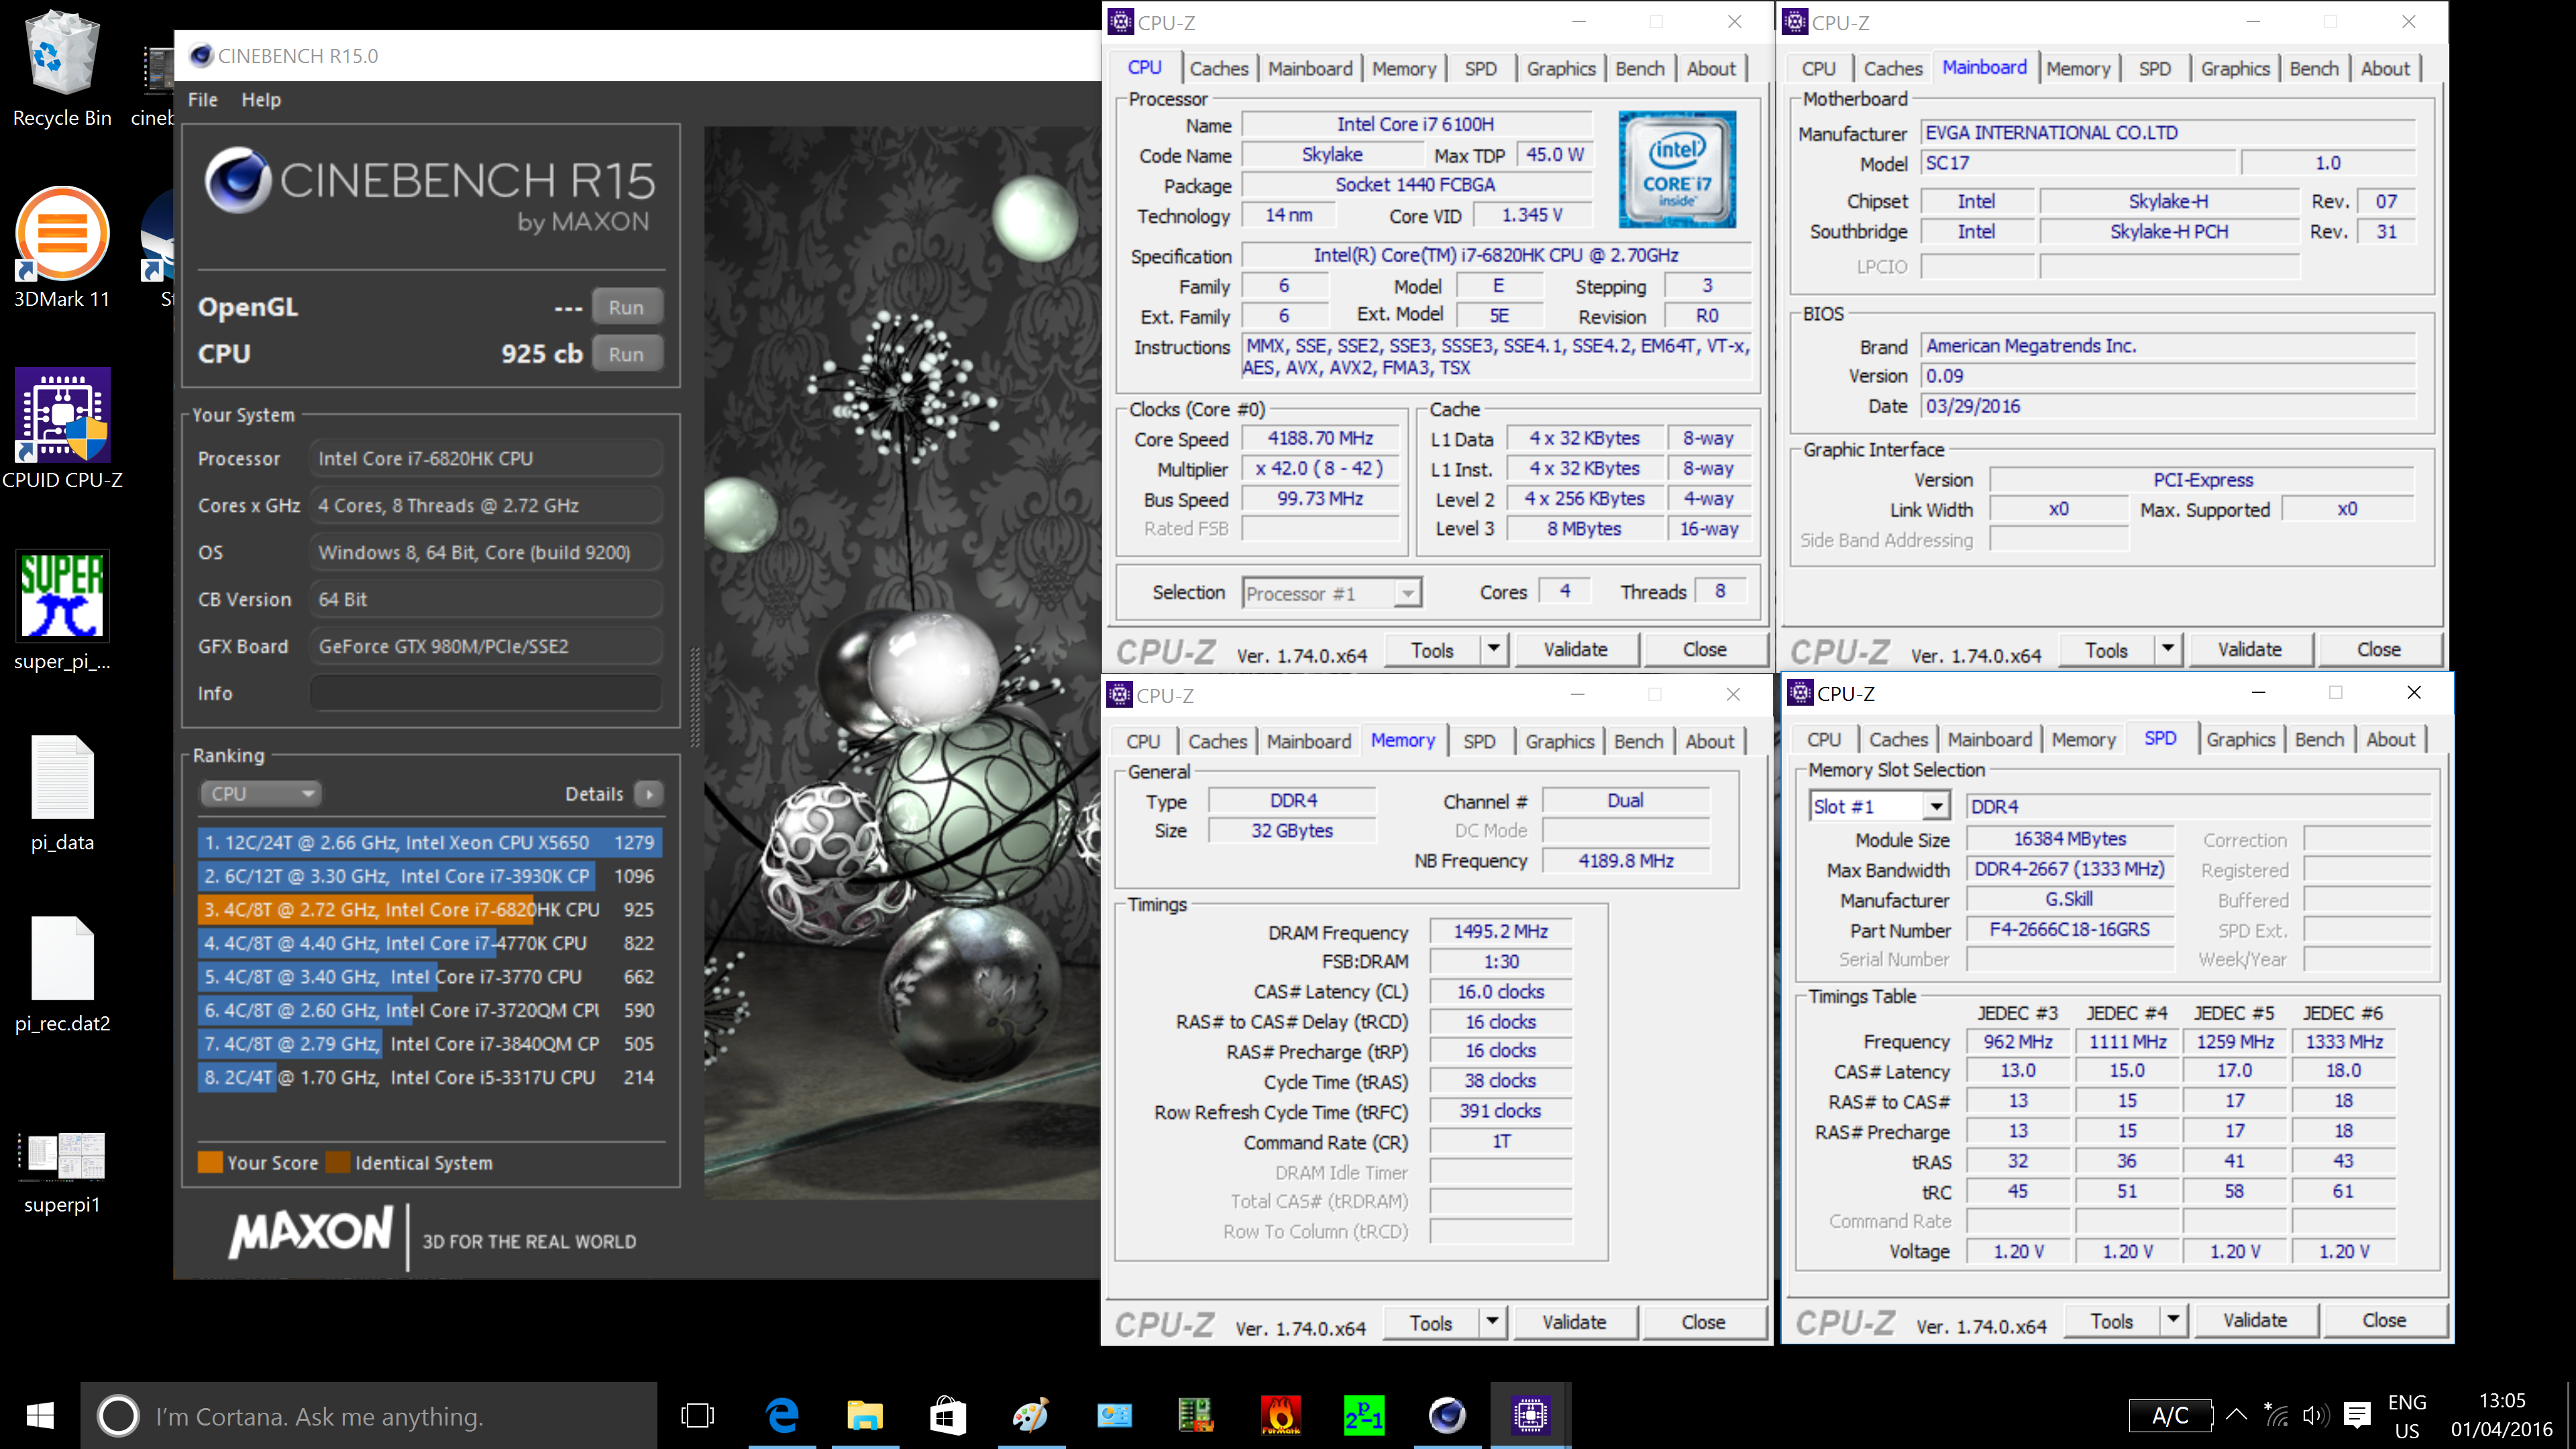Click the Windows Start button
The image size is (2576, 1449).
40,1415
